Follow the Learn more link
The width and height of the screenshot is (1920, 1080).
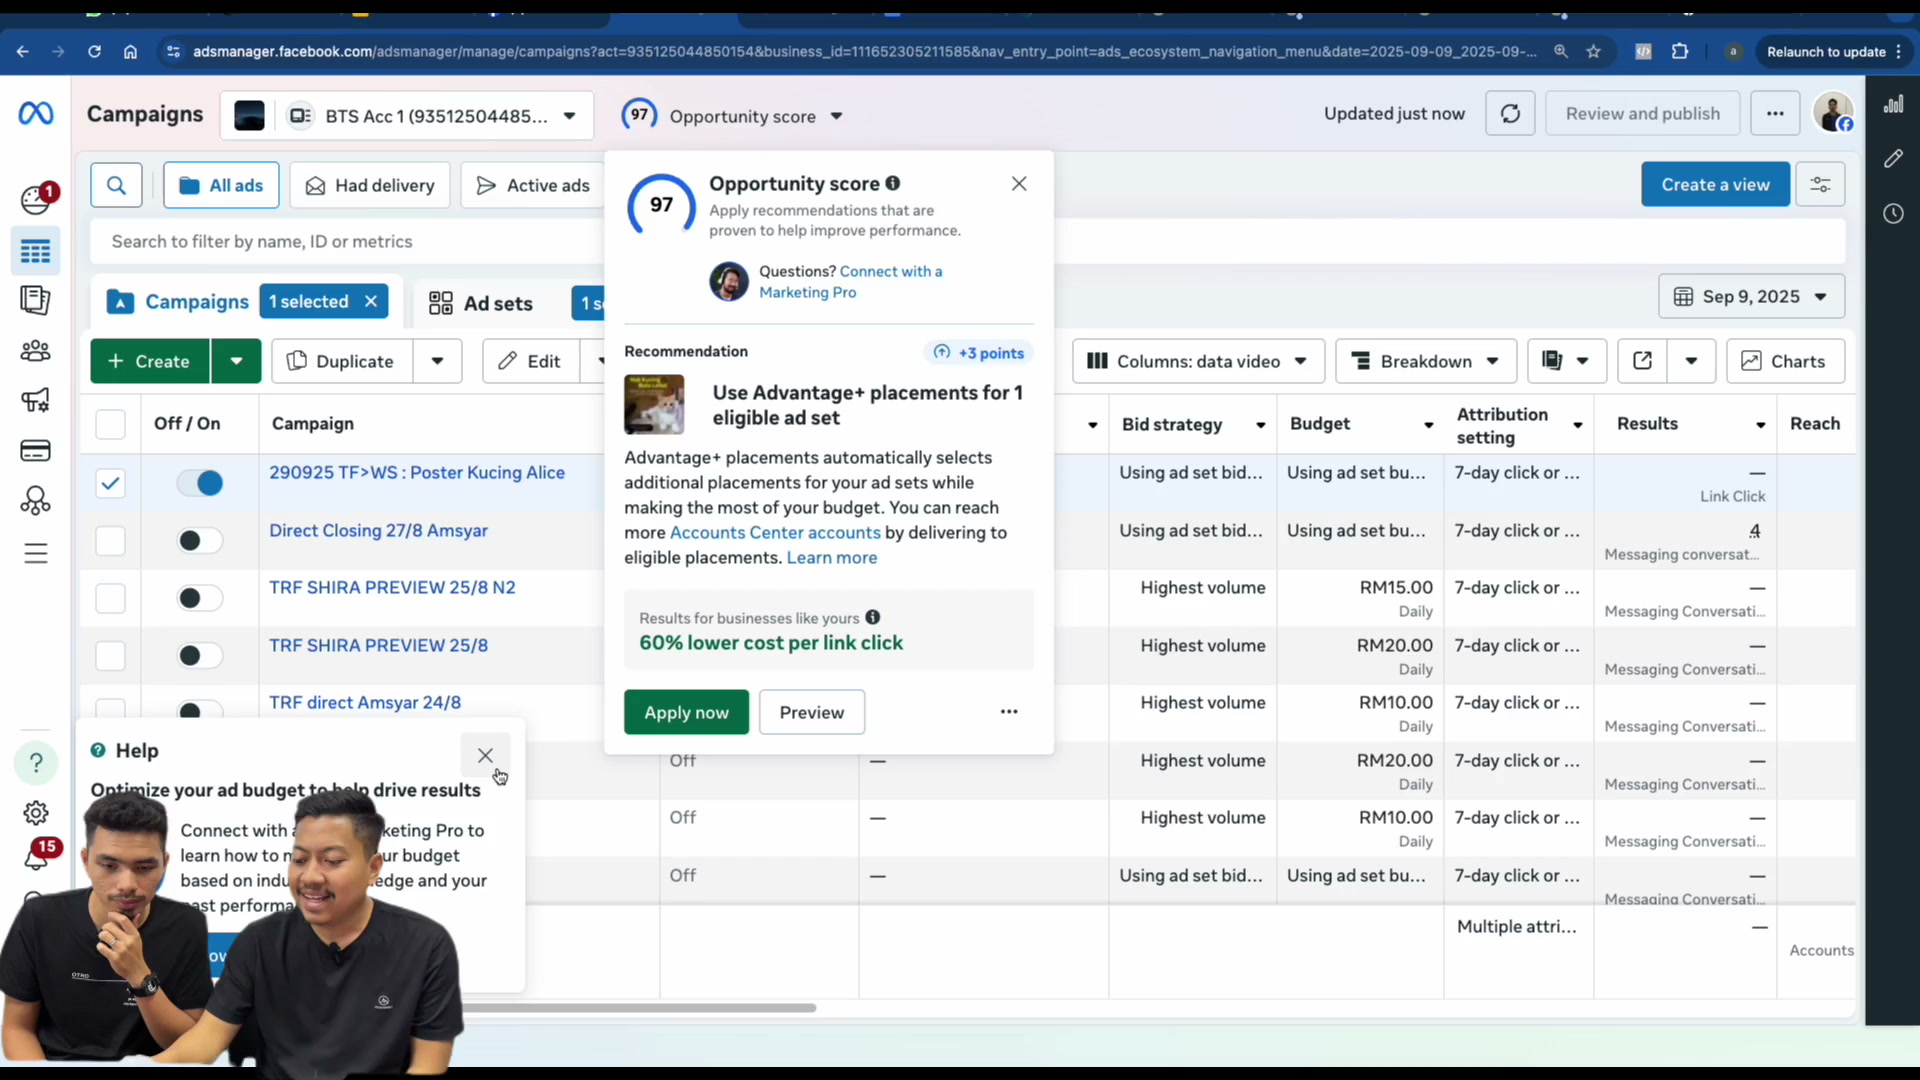(x=831, y=558)
